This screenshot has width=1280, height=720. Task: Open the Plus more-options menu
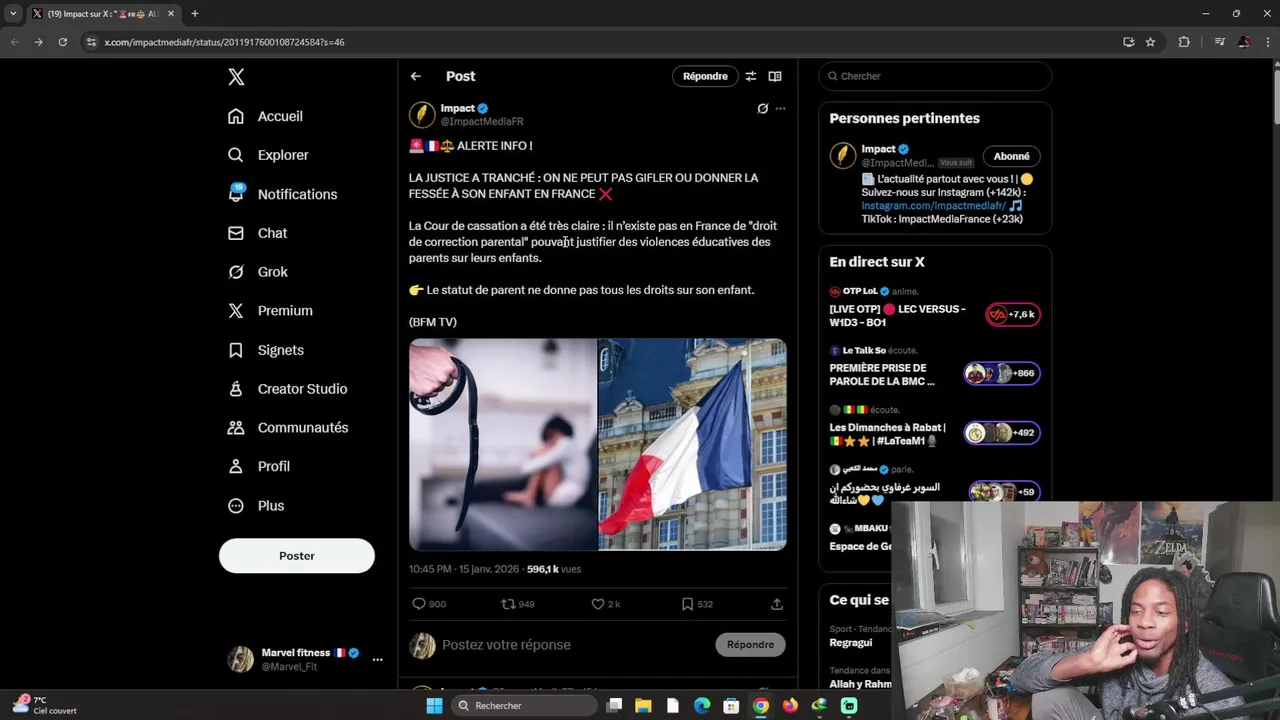coord(256,506)
